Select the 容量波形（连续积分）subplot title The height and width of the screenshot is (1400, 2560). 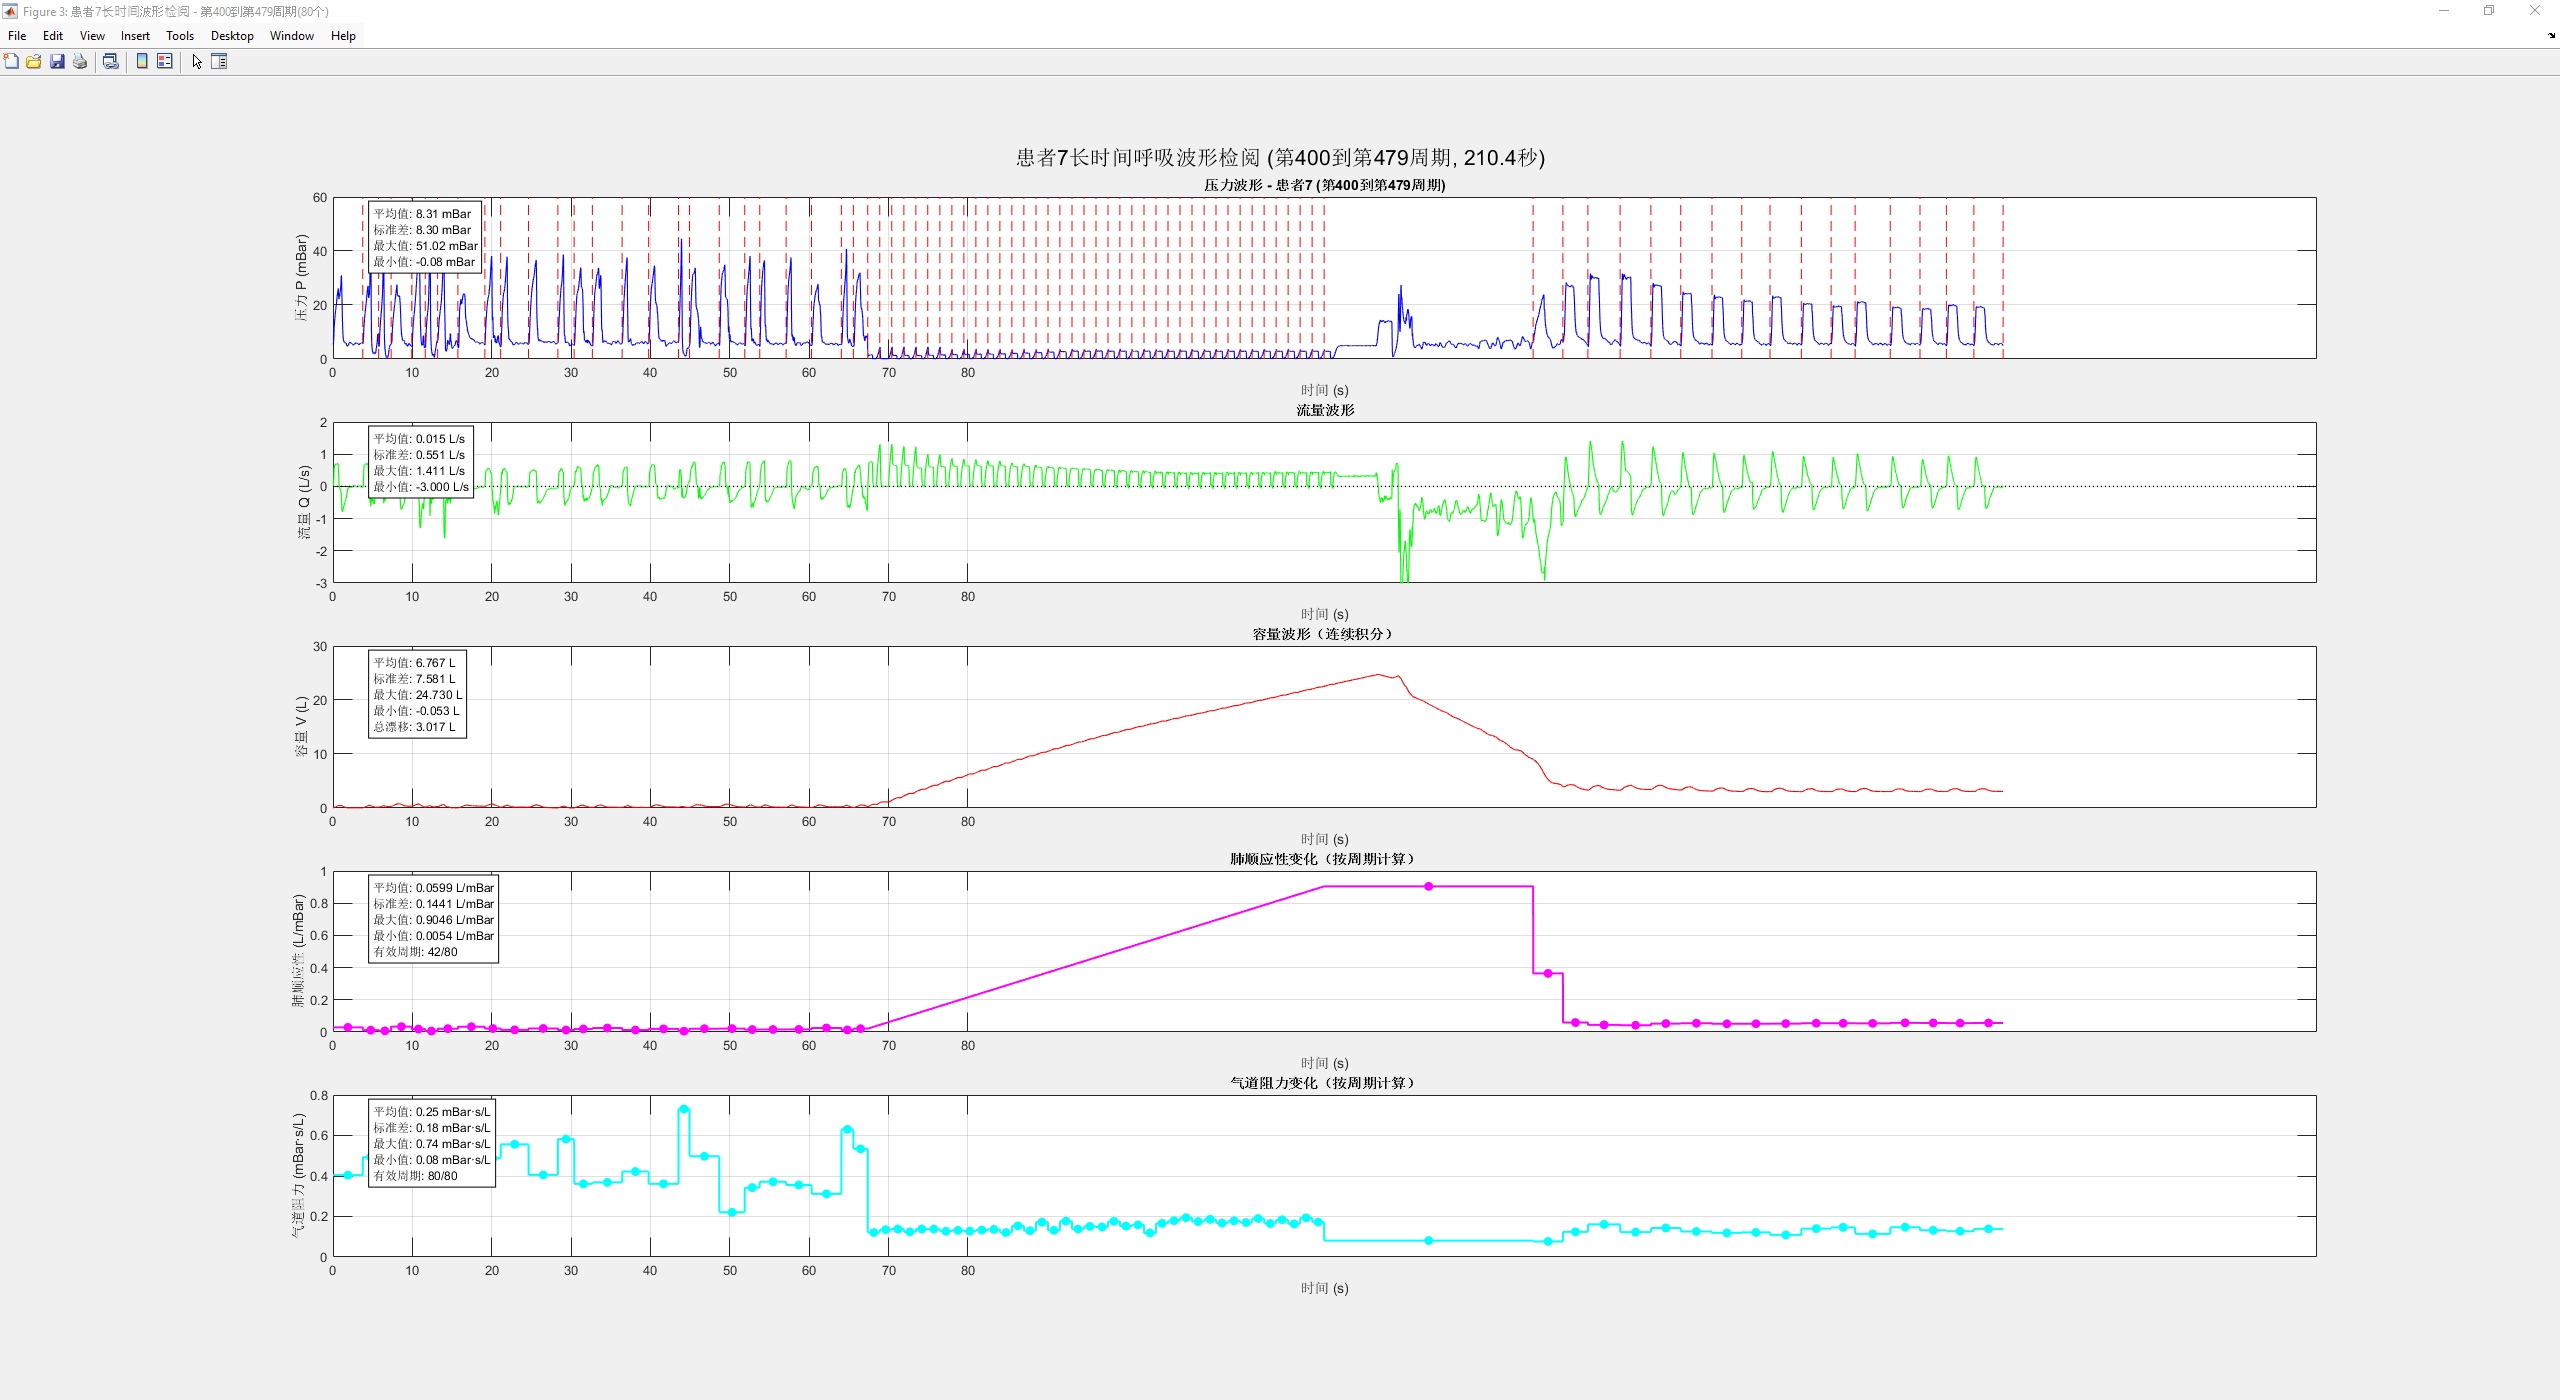point(1324,634)
